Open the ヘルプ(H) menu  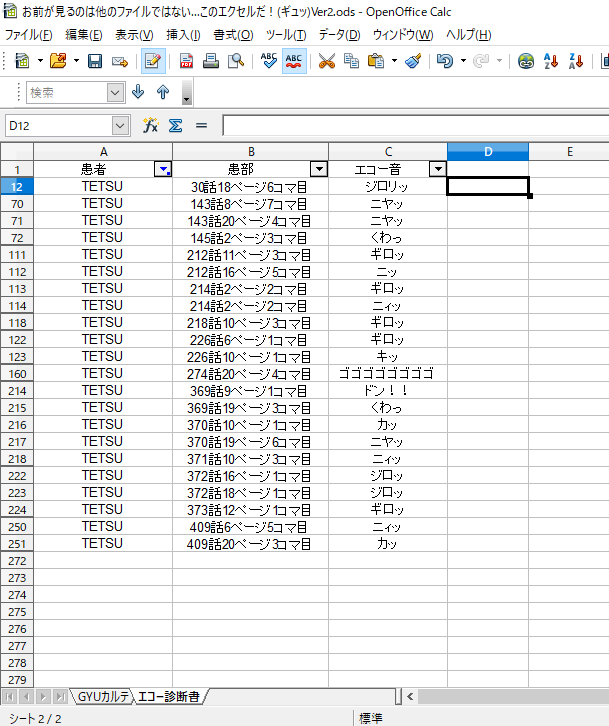pos(469,35)
